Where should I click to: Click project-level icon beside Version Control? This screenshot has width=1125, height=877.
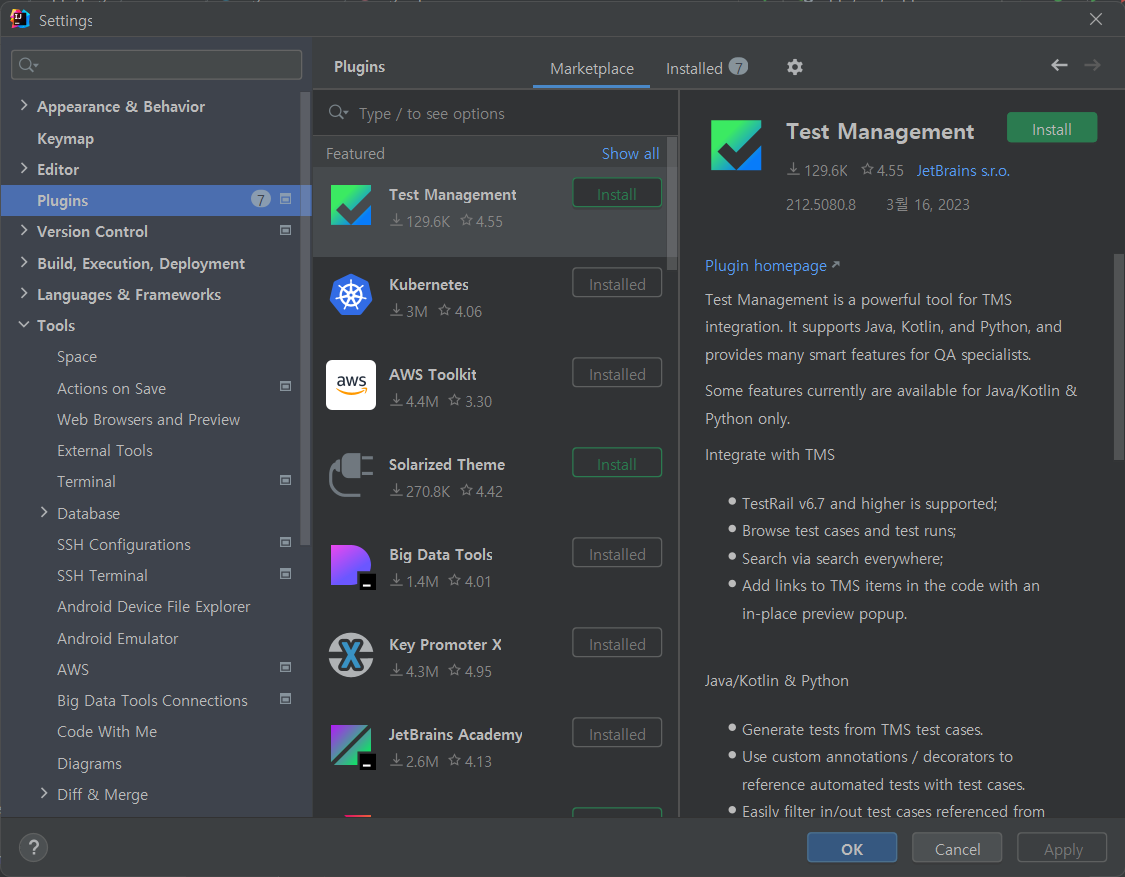tap(286, 230)
